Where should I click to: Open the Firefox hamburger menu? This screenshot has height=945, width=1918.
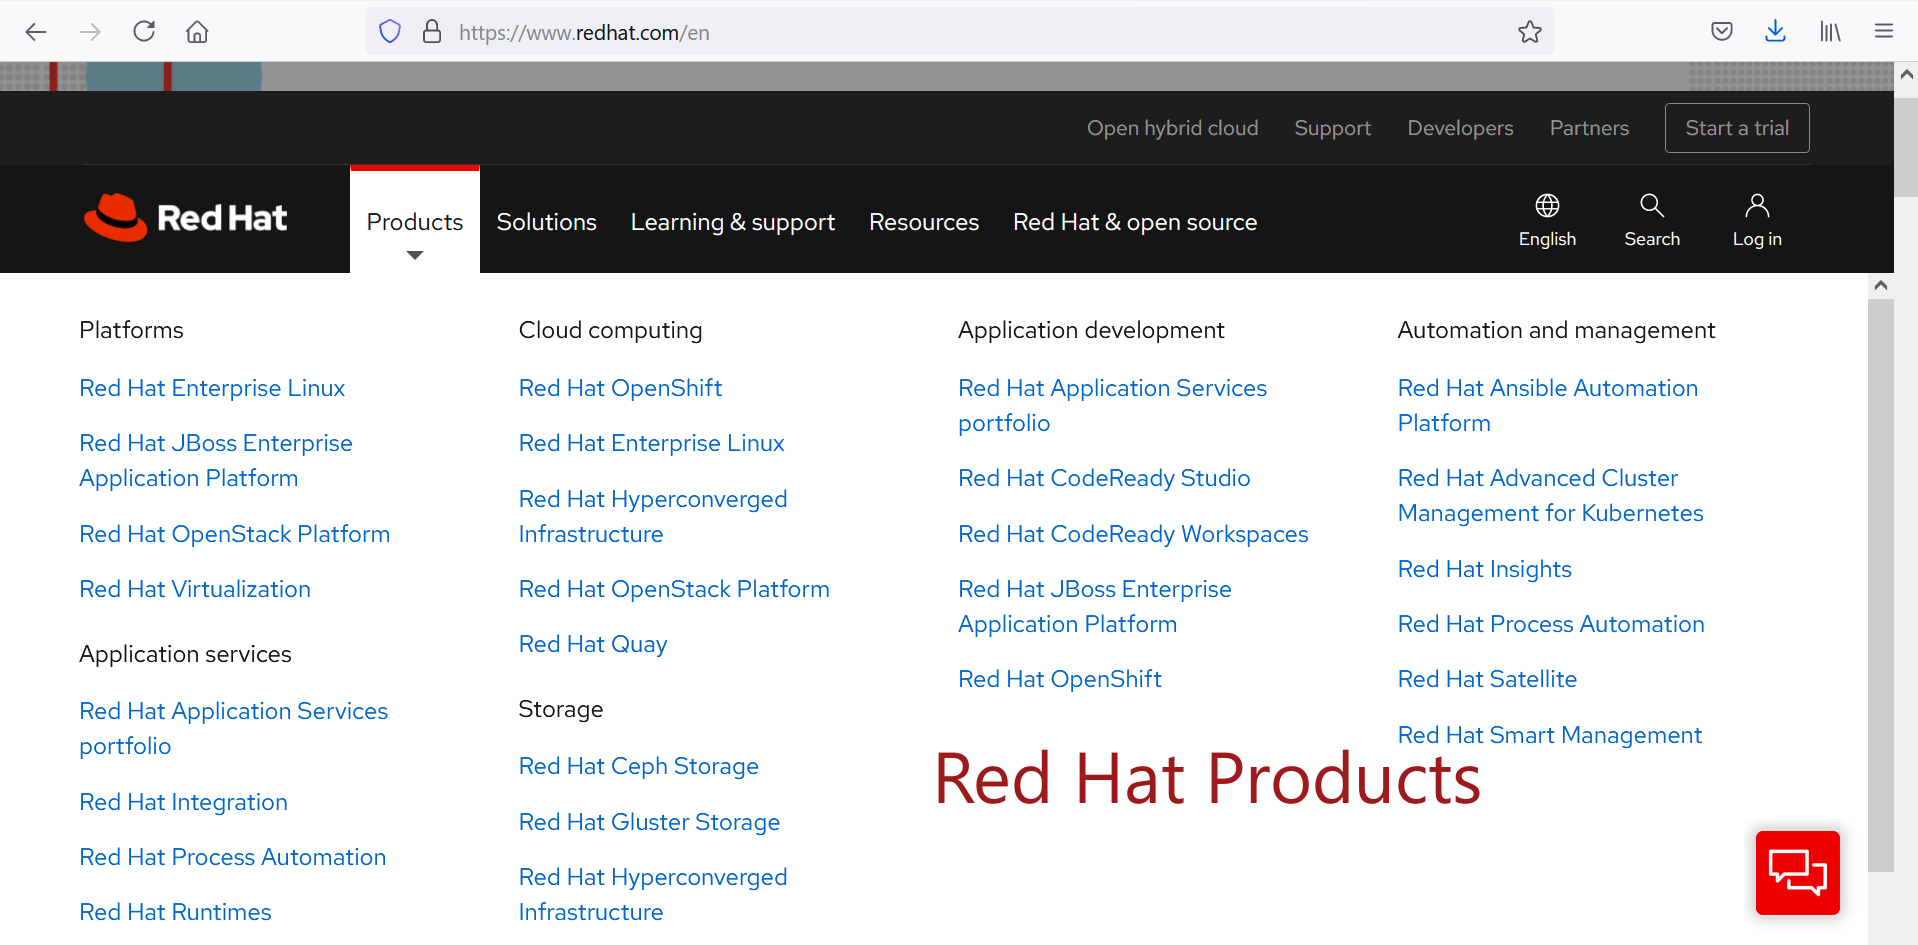[1883, 32]
